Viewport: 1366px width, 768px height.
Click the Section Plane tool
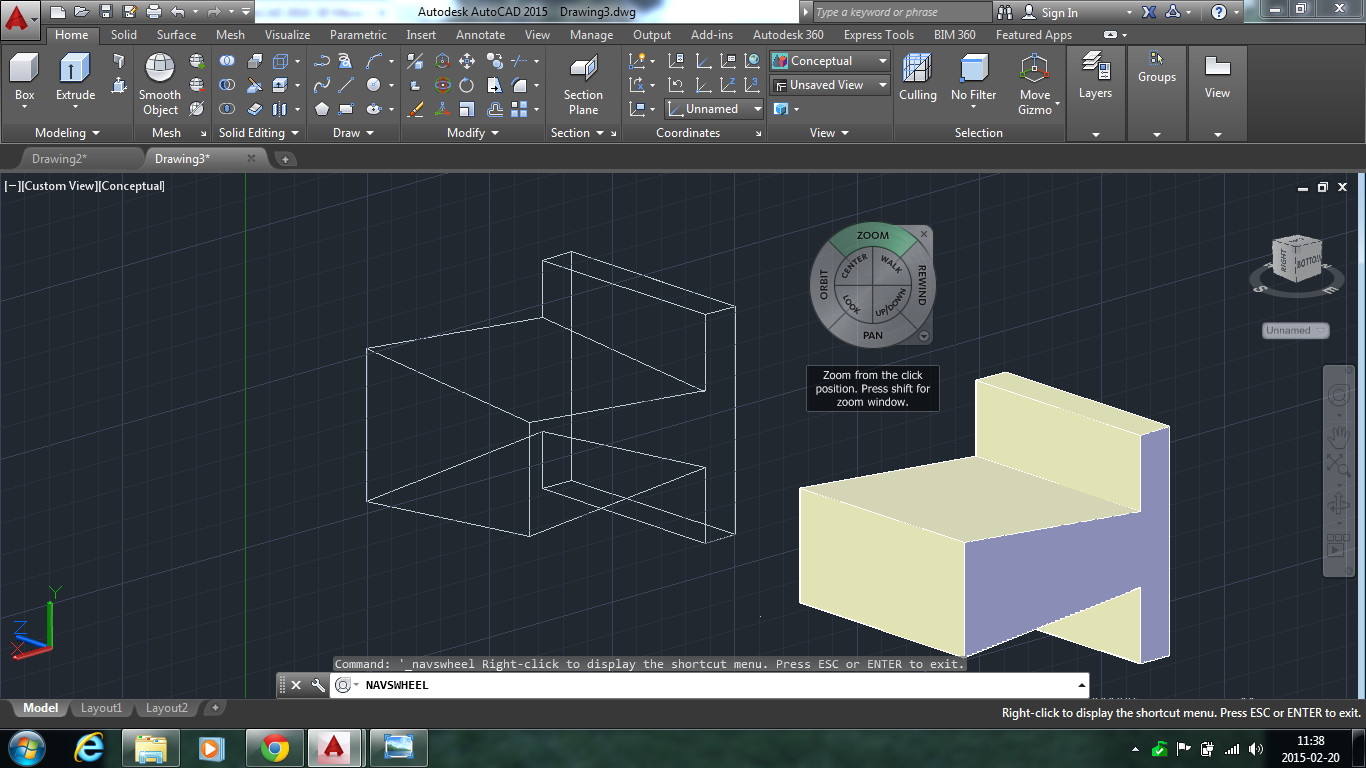coord(583,70)
